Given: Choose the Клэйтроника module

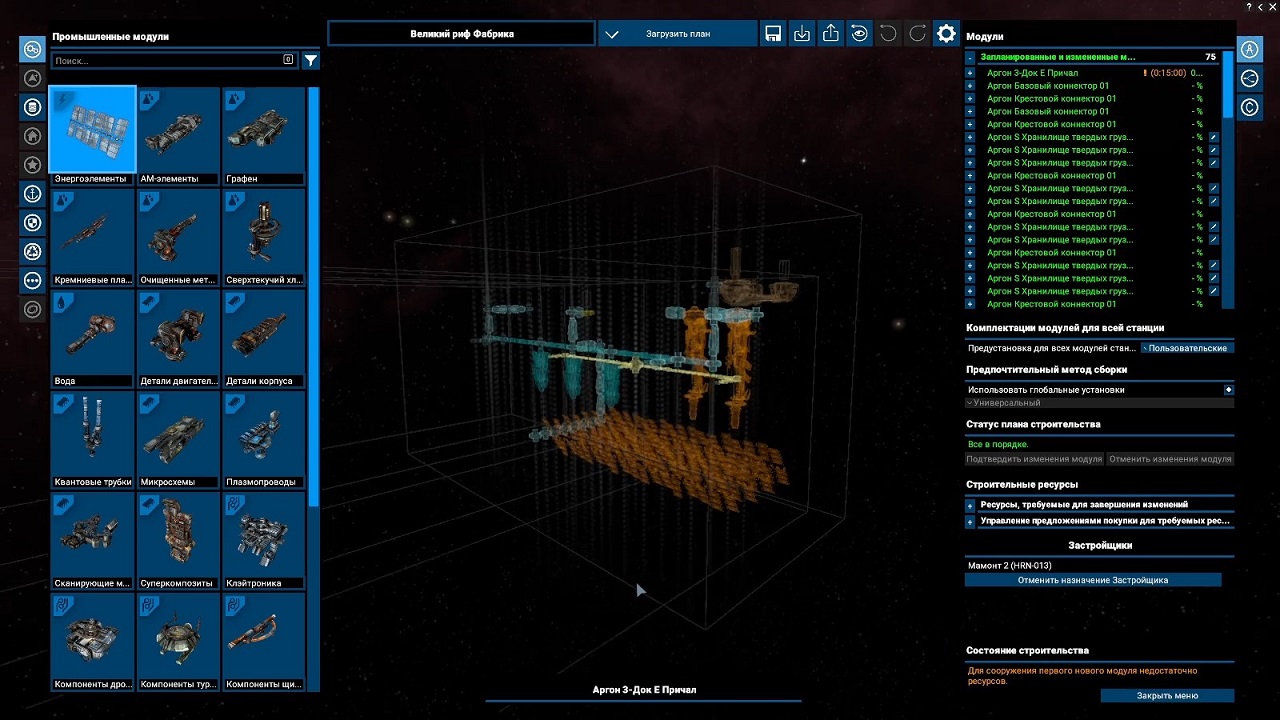Looking at the screenshot, I should pos(264,540).
